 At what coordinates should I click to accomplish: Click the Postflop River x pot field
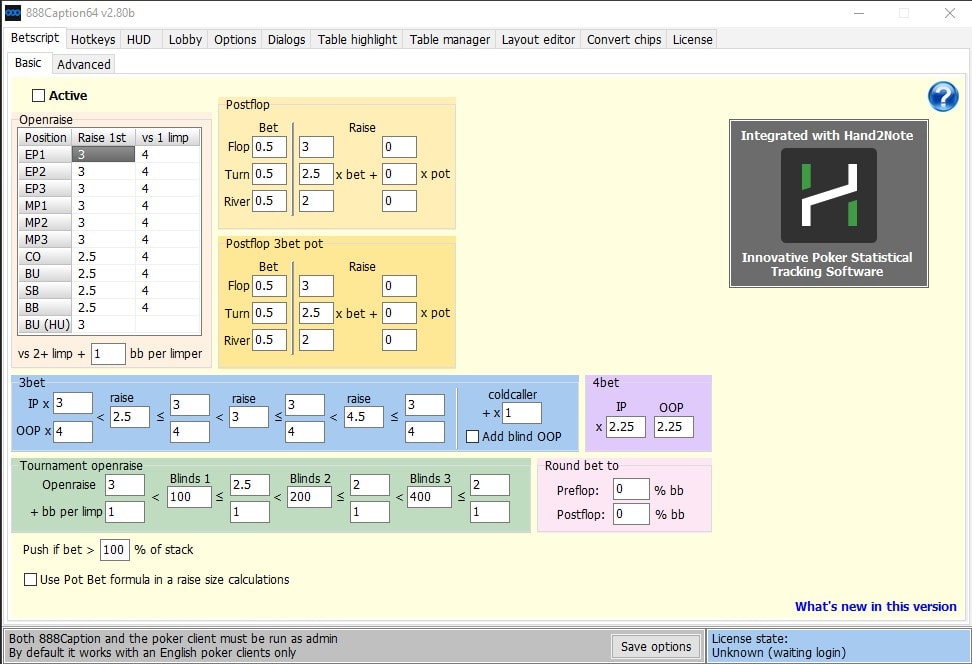[x=399, y=201]
